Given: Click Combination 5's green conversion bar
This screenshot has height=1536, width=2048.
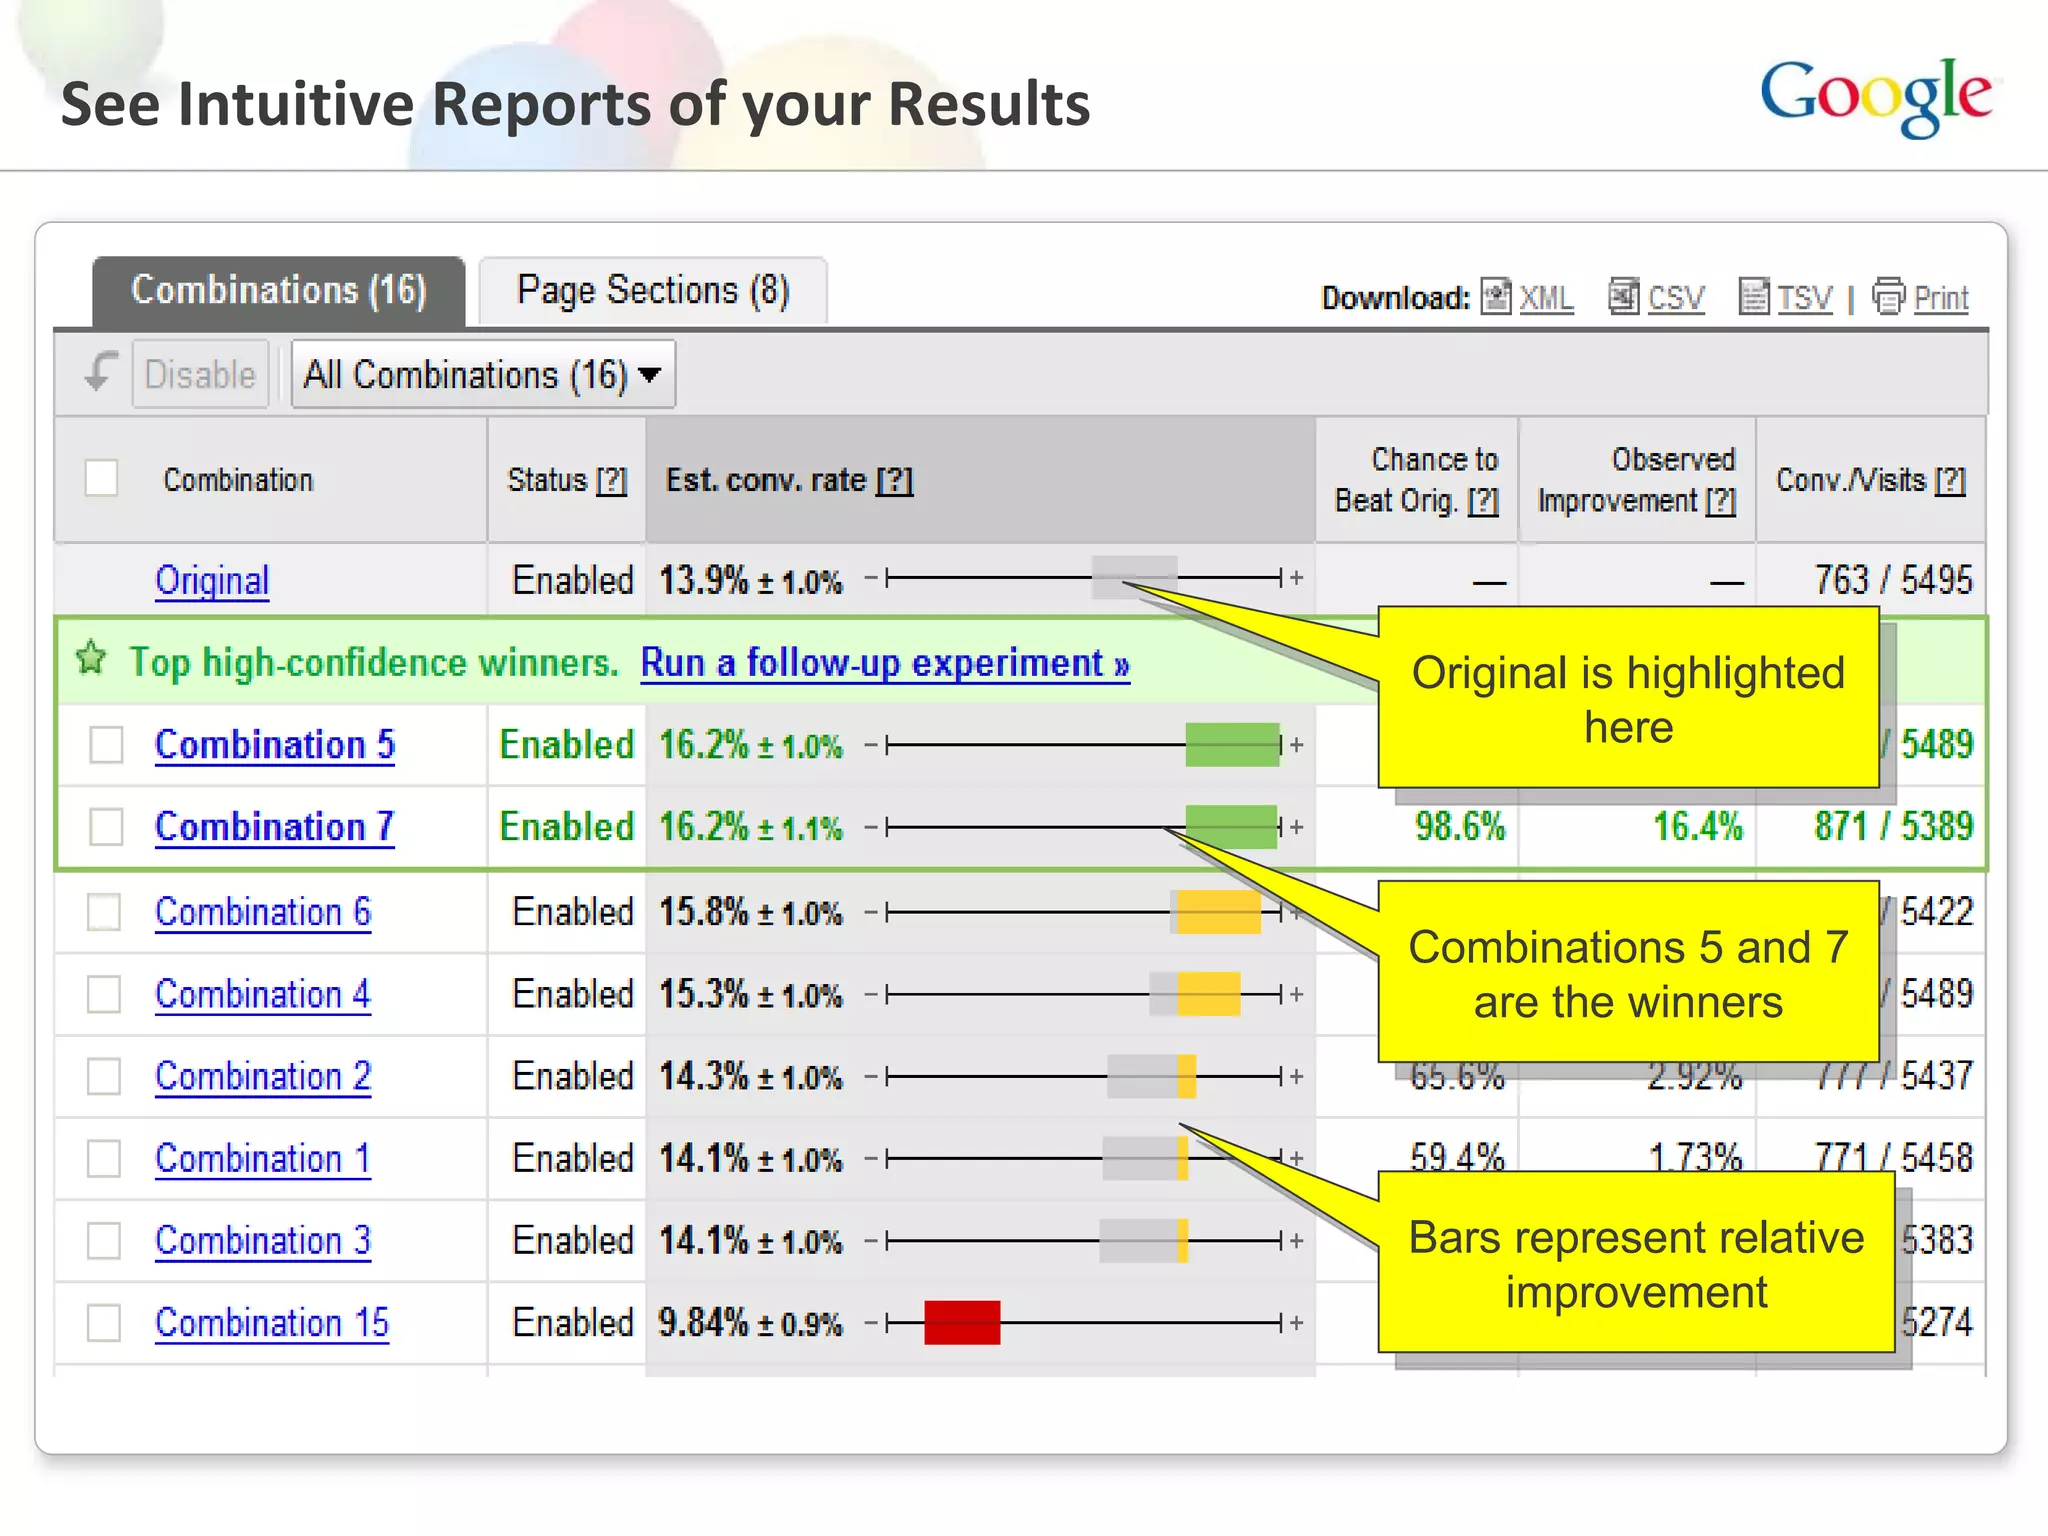Looking at the screenshot, I should point(1232,745).
